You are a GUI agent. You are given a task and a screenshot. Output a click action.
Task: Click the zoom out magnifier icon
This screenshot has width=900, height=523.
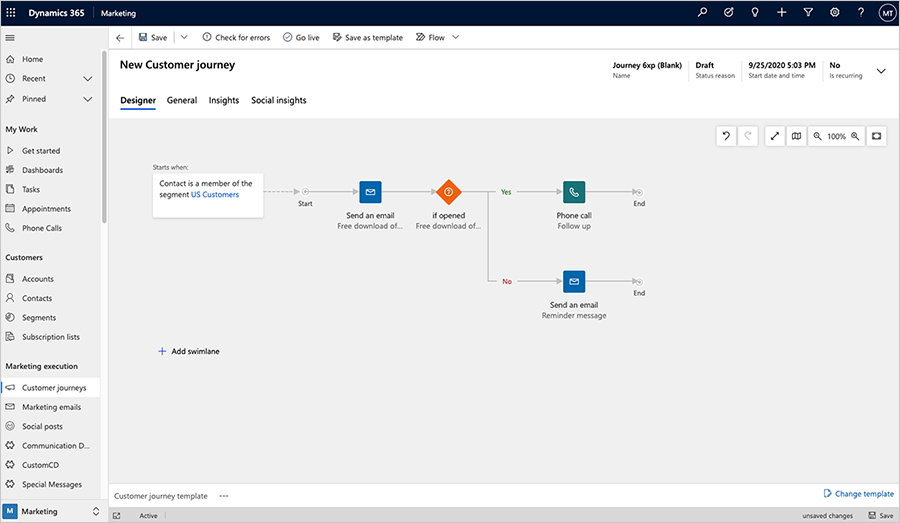click(818, 136)
